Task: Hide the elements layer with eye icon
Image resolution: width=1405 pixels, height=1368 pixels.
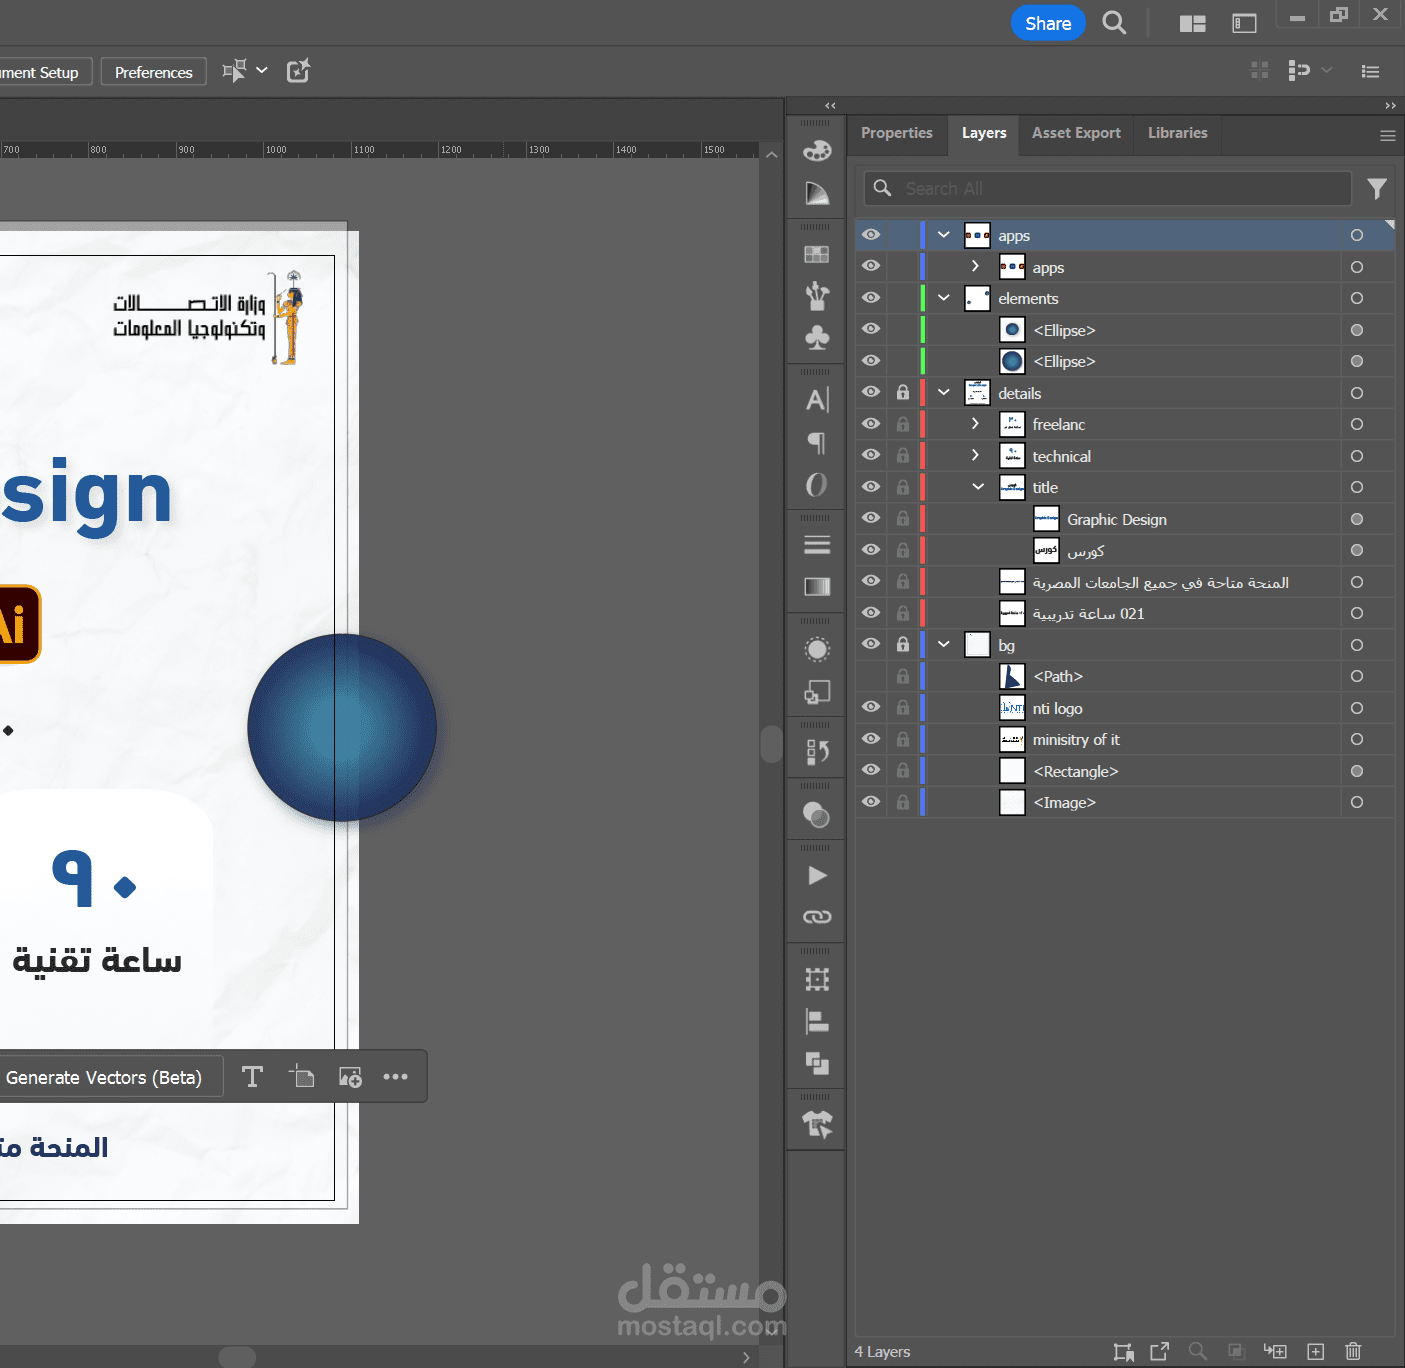Action: pos(871,298)
